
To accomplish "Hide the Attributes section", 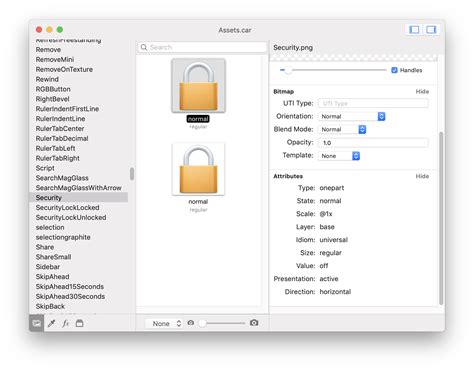I will point(422,176).
